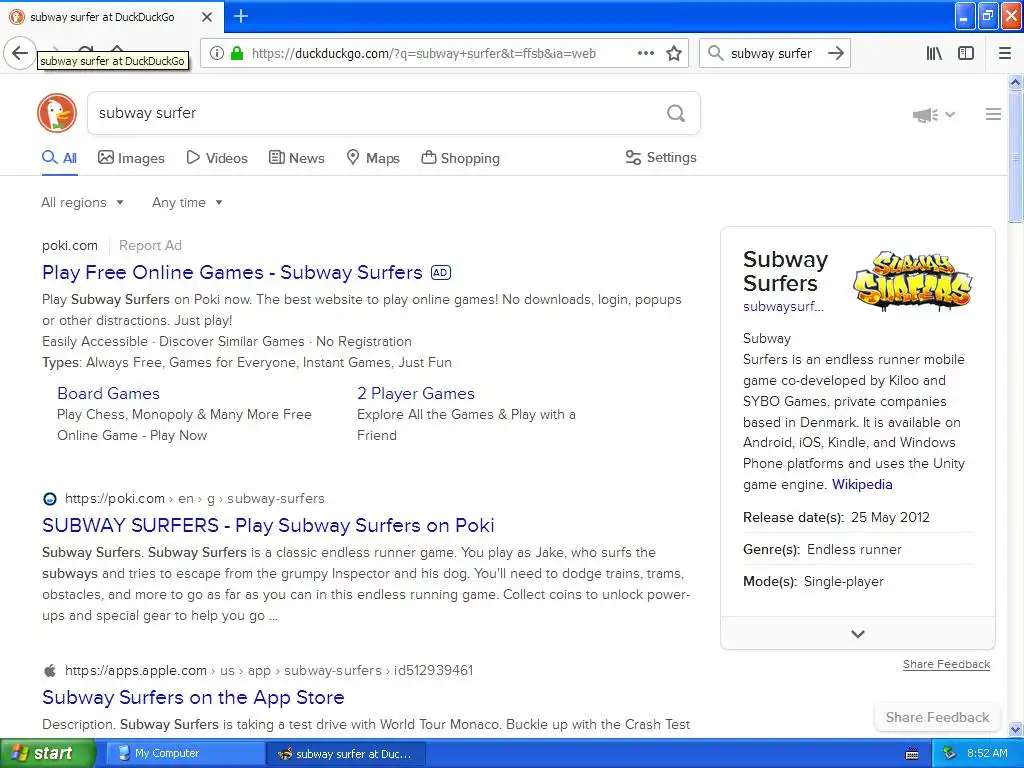Bookmark this page with the star icon
This screenshot has height=768, width=1024.
click(x=674, y=54)
